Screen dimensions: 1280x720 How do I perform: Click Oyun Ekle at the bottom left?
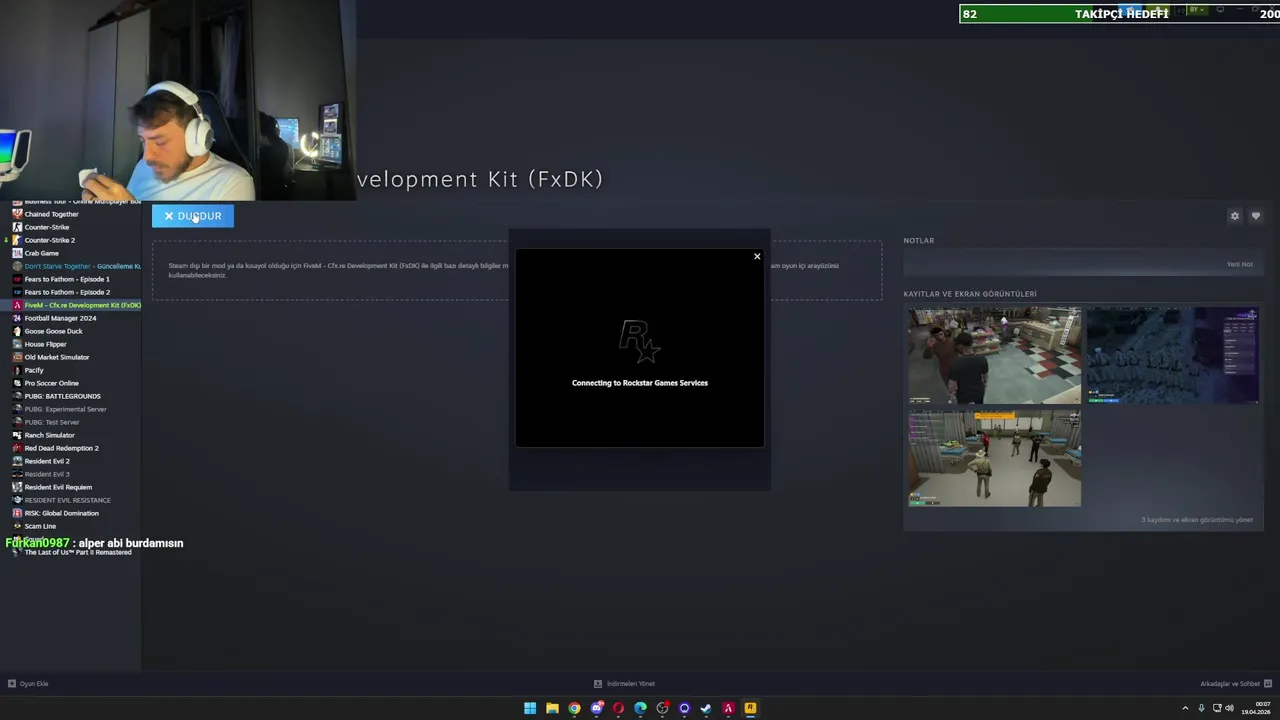[28, 684]
